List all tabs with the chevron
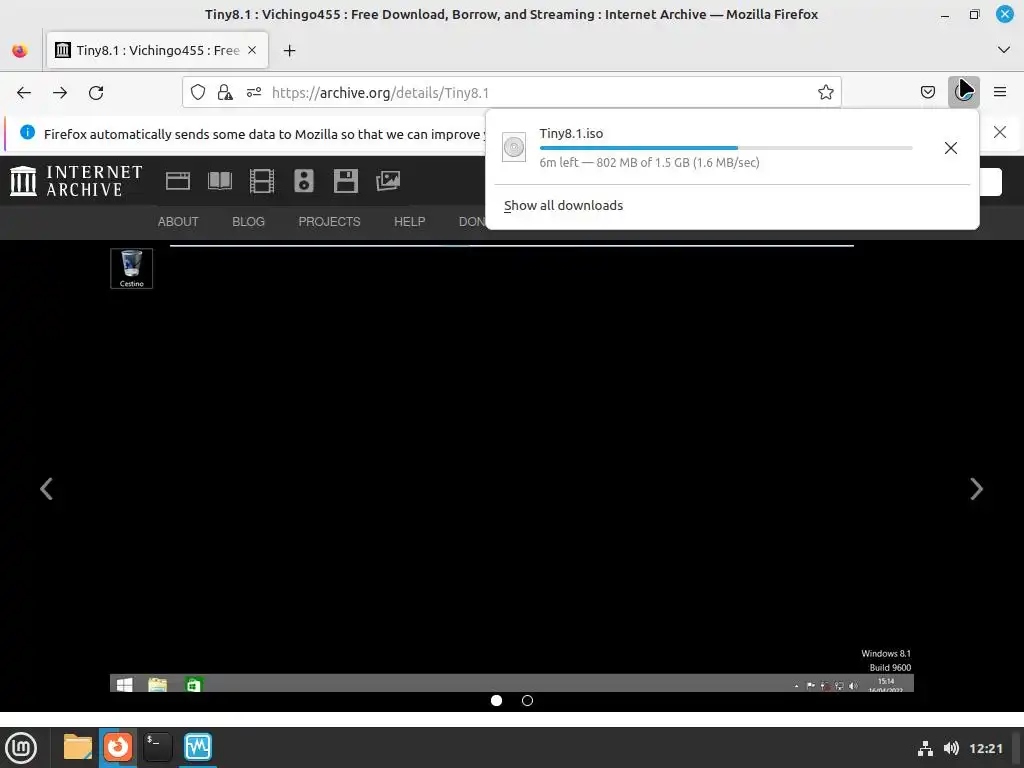Screen dimensions: 1024x768 [x=1004, y=50]
